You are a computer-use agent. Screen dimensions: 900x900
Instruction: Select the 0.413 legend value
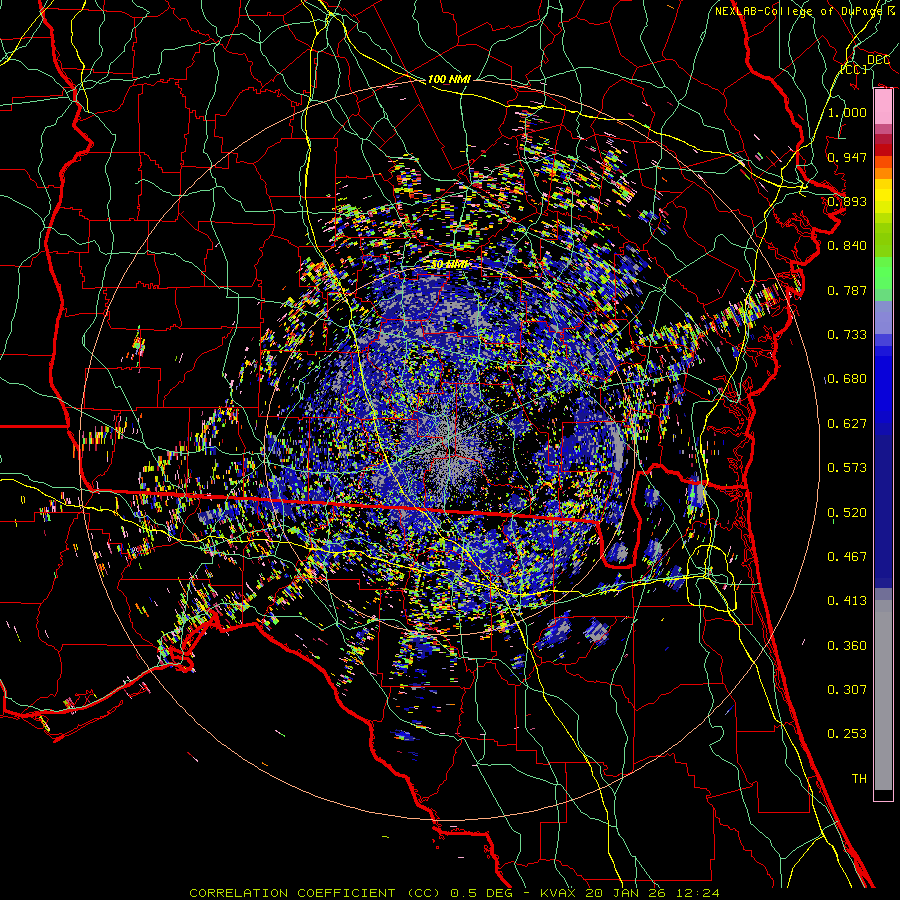pos(847,601)
